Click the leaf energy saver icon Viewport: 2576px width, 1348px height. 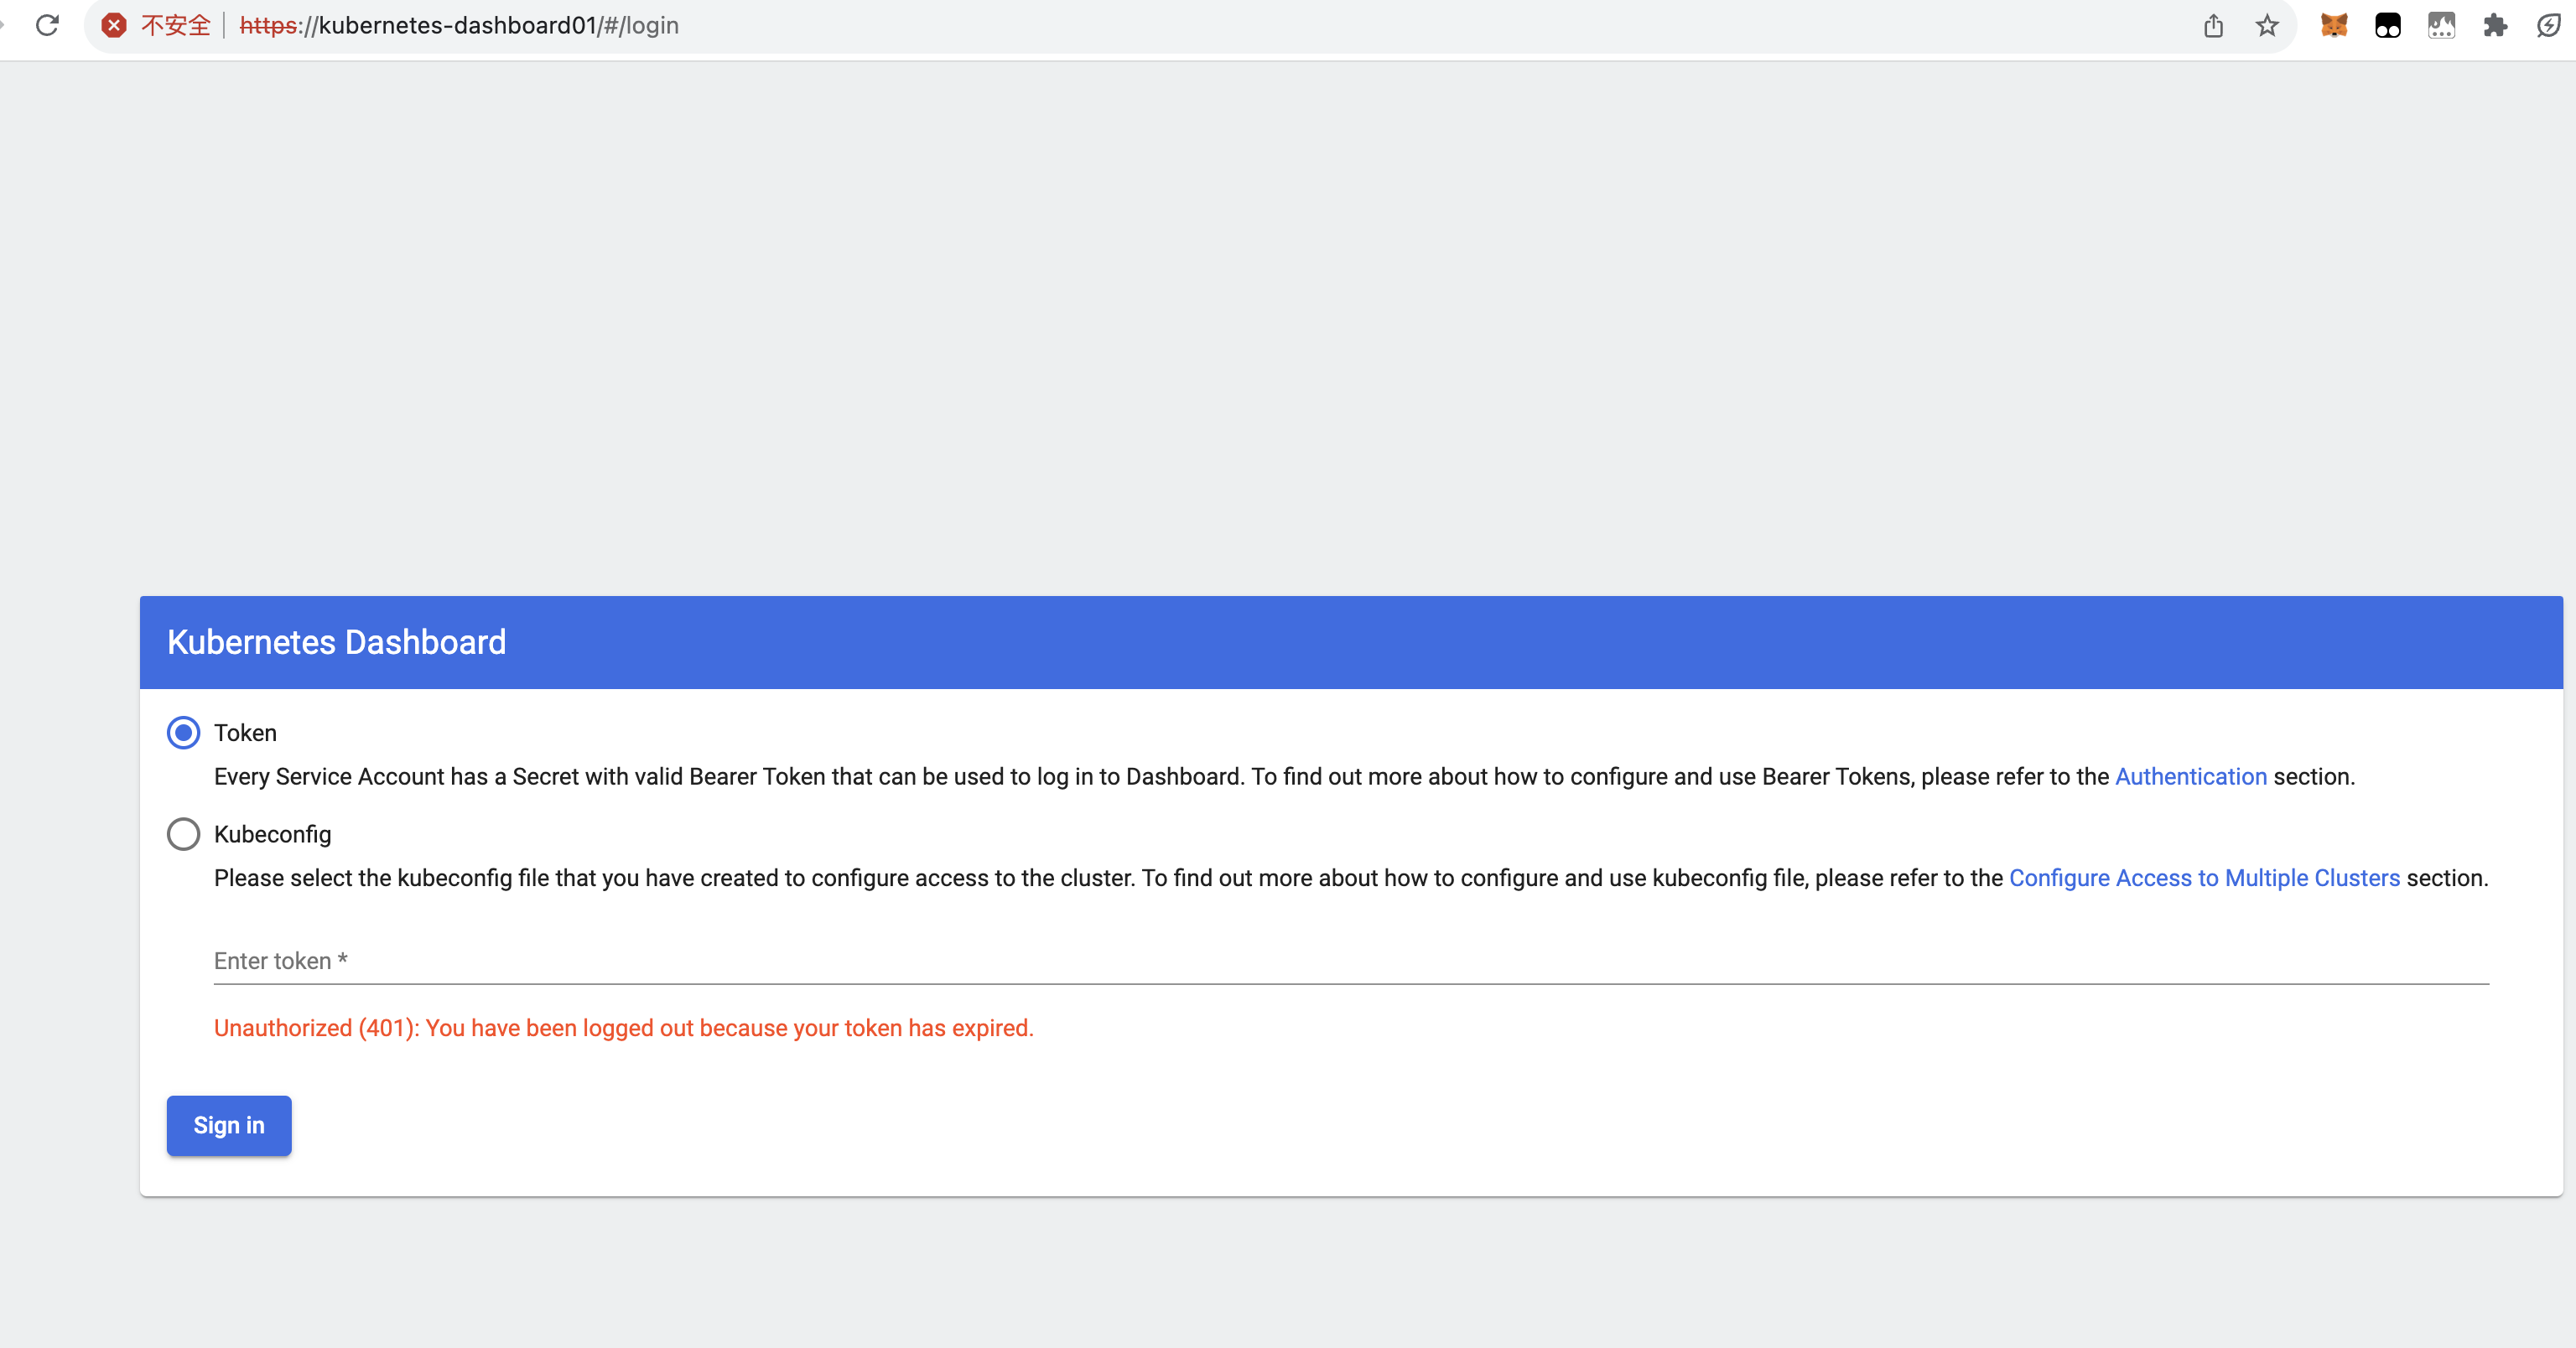pyautogui.click(x=2548, y=25)
